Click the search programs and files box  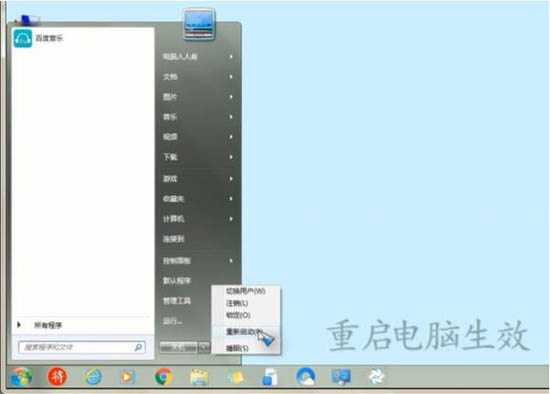coord(82,347)
